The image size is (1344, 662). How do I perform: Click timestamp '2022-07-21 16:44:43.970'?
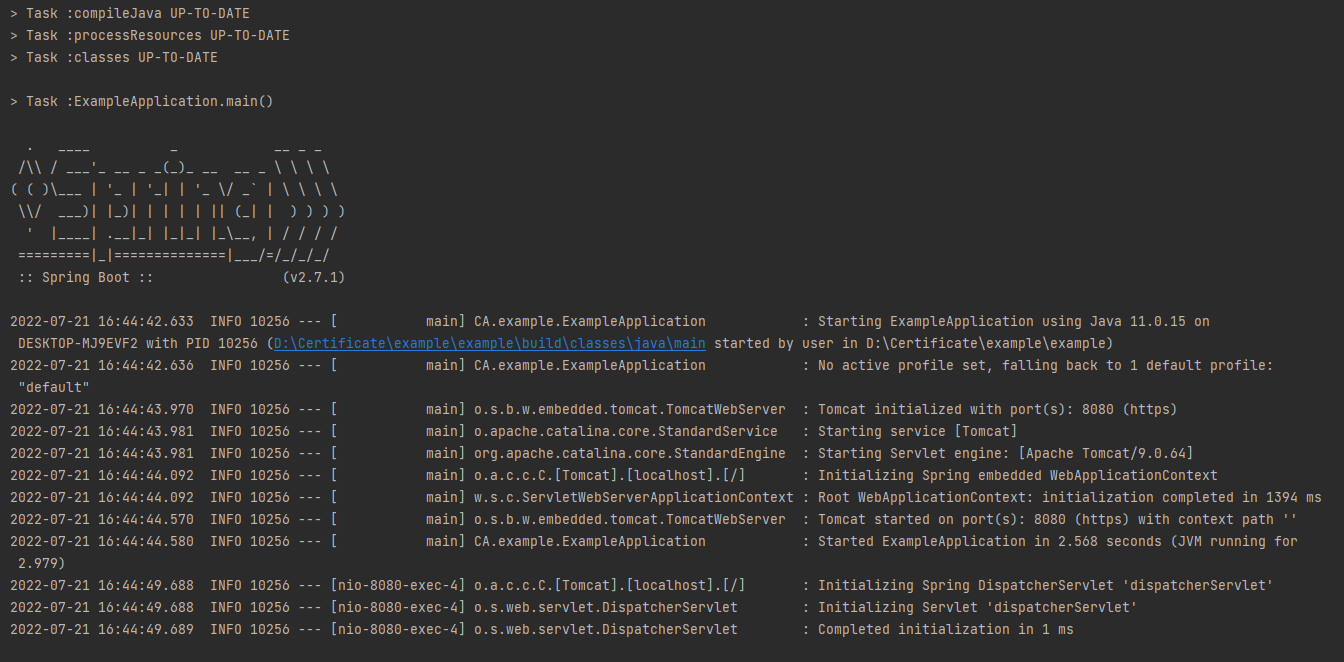(102, 409)
